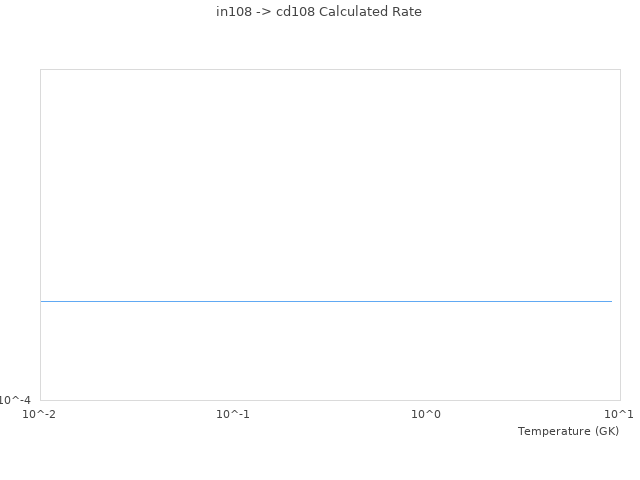
Task: Select "in108" in the chart title
Action: 232,12
